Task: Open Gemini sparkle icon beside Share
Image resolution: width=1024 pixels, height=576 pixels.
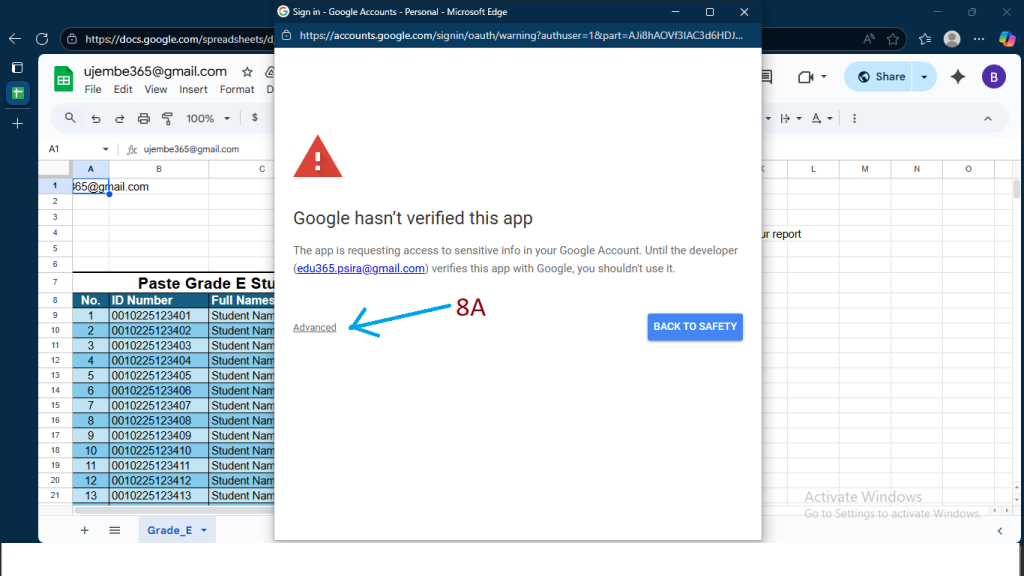Action: [957, 77]
